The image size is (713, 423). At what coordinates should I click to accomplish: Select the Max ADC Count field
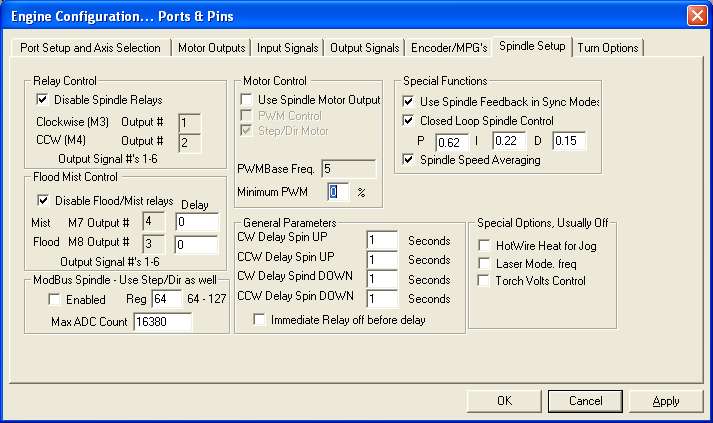point(163,322)
